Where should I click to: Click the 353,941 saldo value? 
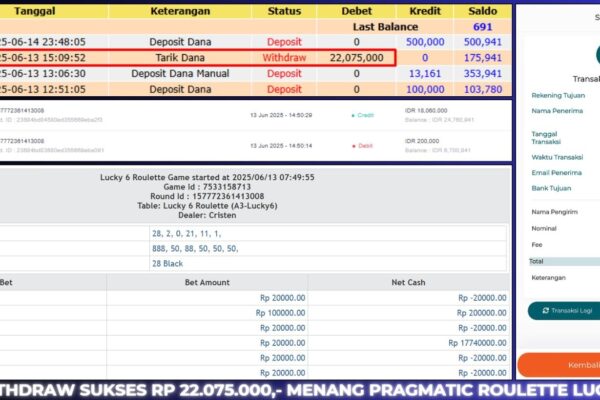click(483, 73)
